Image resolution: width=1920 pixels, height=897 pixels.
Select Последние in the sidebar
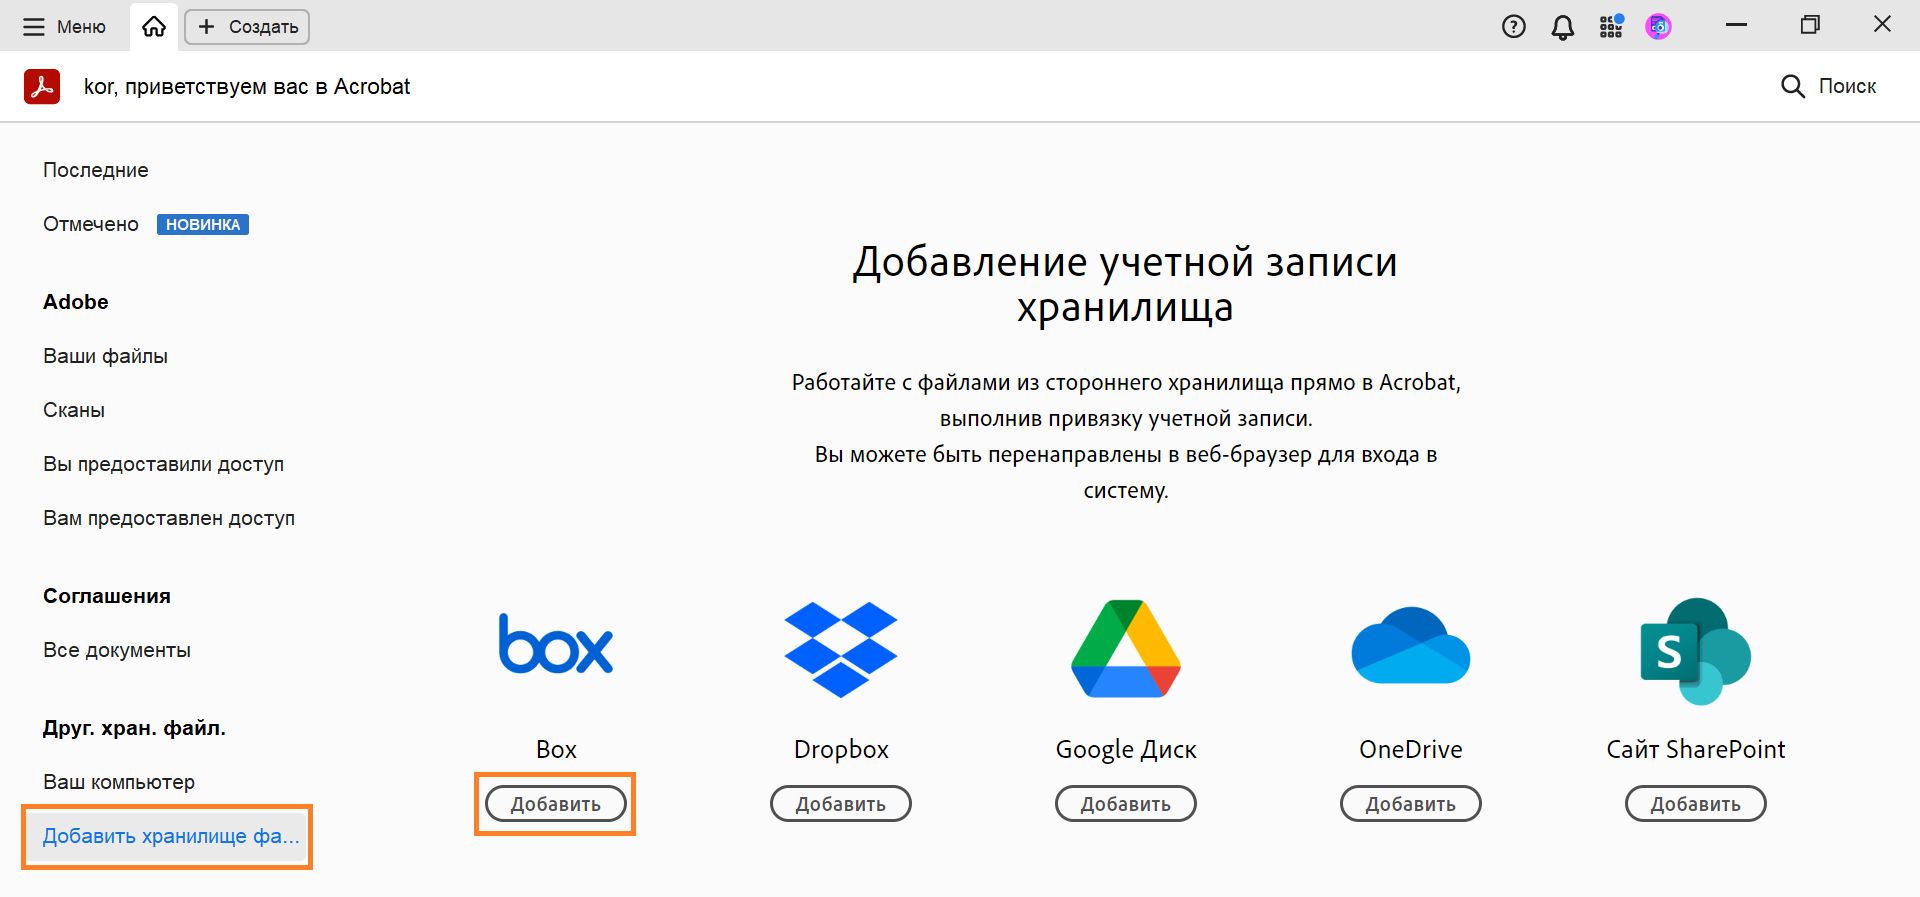(x=96, y=170)
